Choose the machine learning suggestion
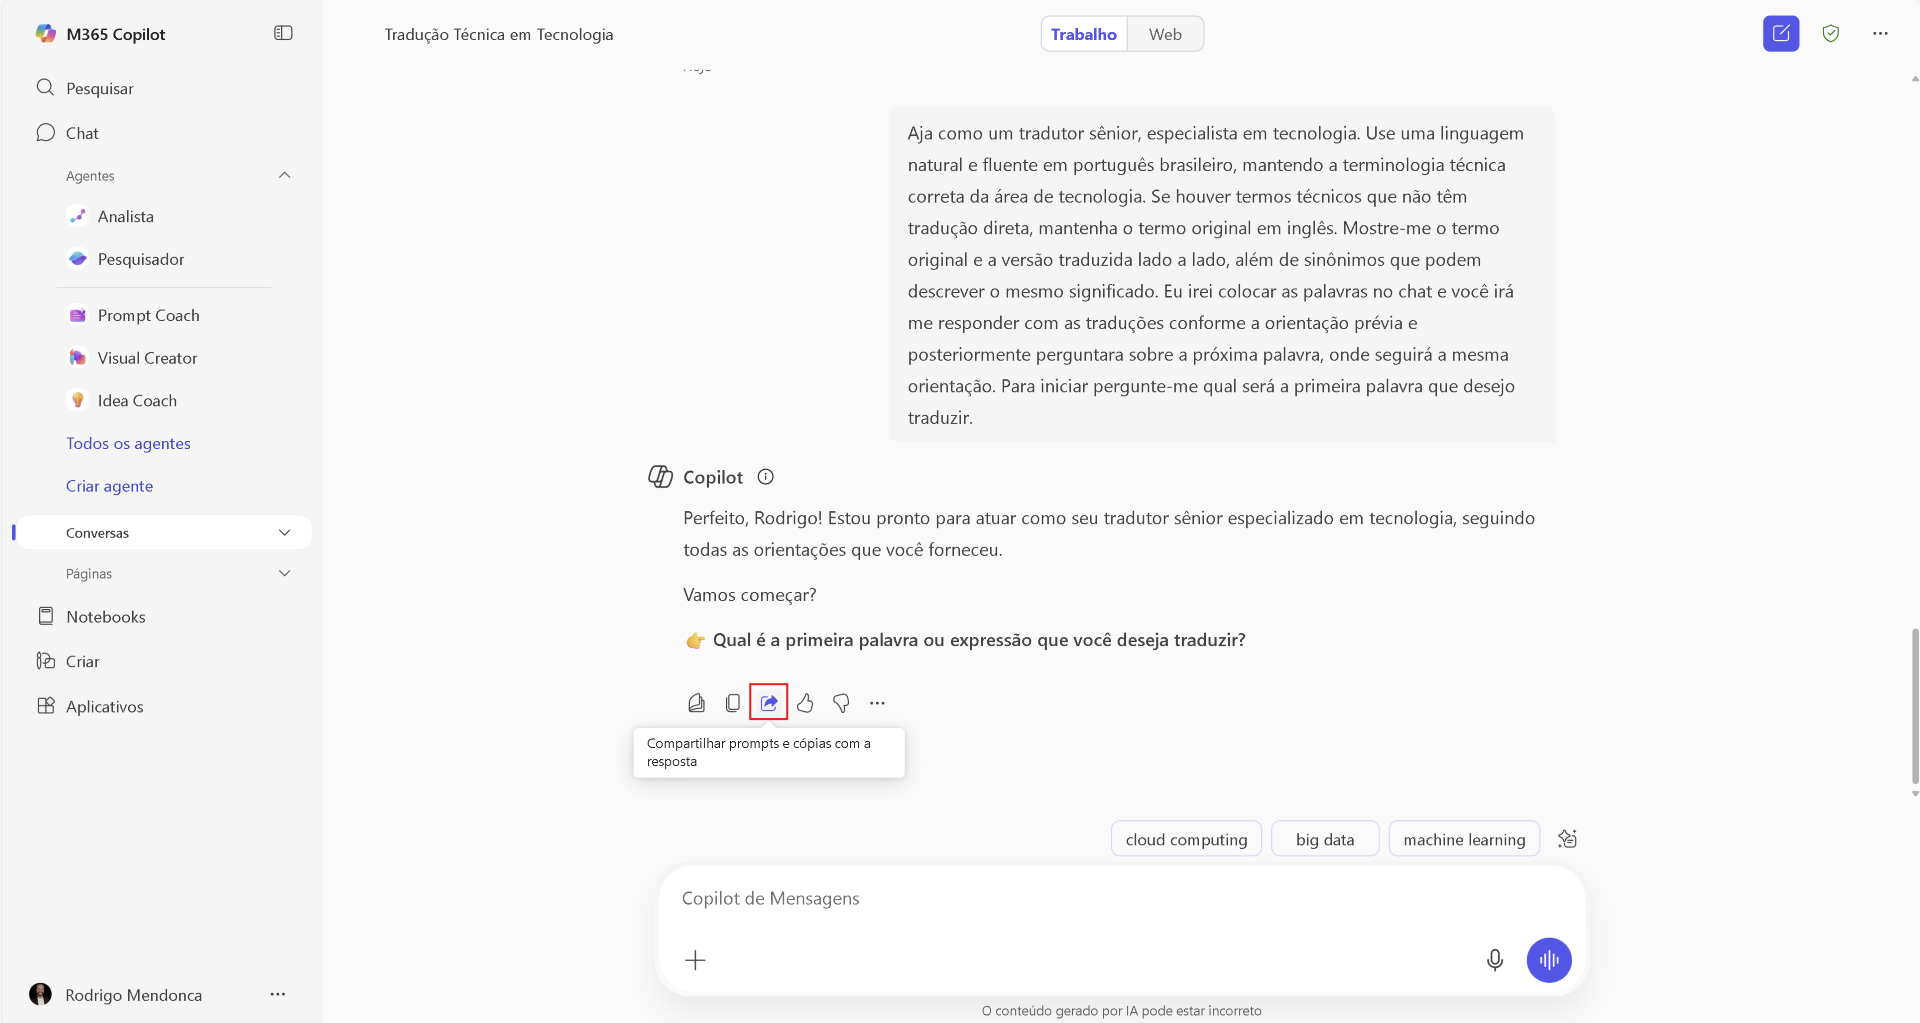The image size is (1920, 1023). click(1464, 839)
